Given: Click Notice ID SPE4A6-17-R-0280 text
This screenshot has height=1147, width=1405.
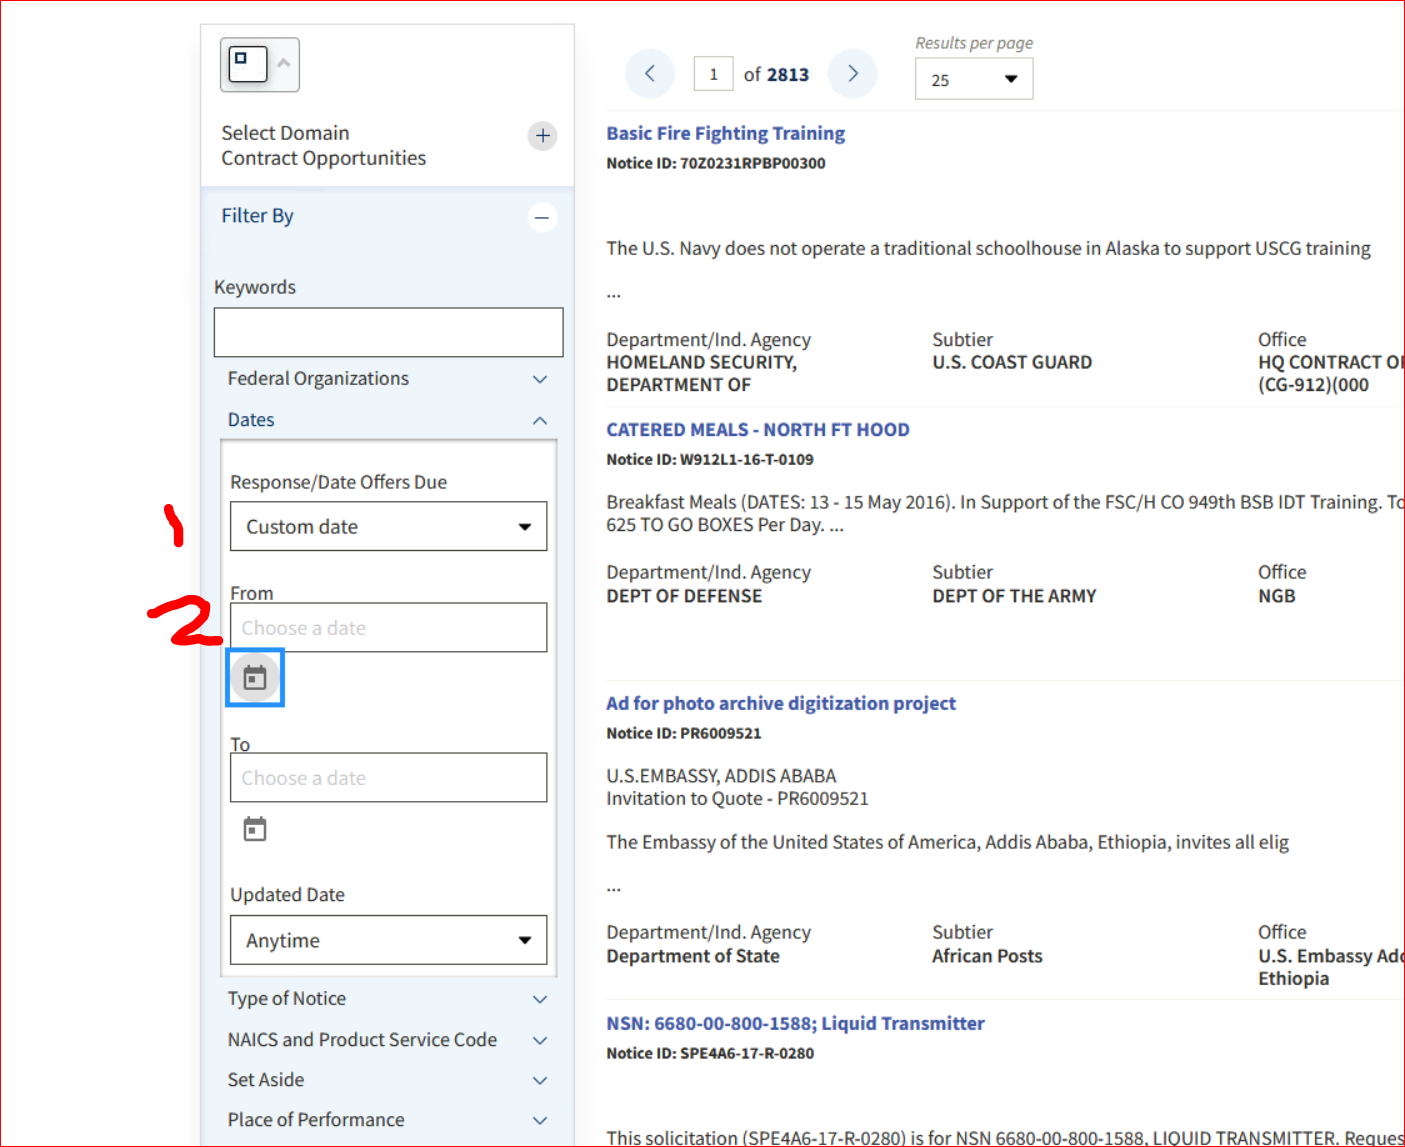Looking at the screenshot, I should pyautogui.click(x=710, y=1053).
